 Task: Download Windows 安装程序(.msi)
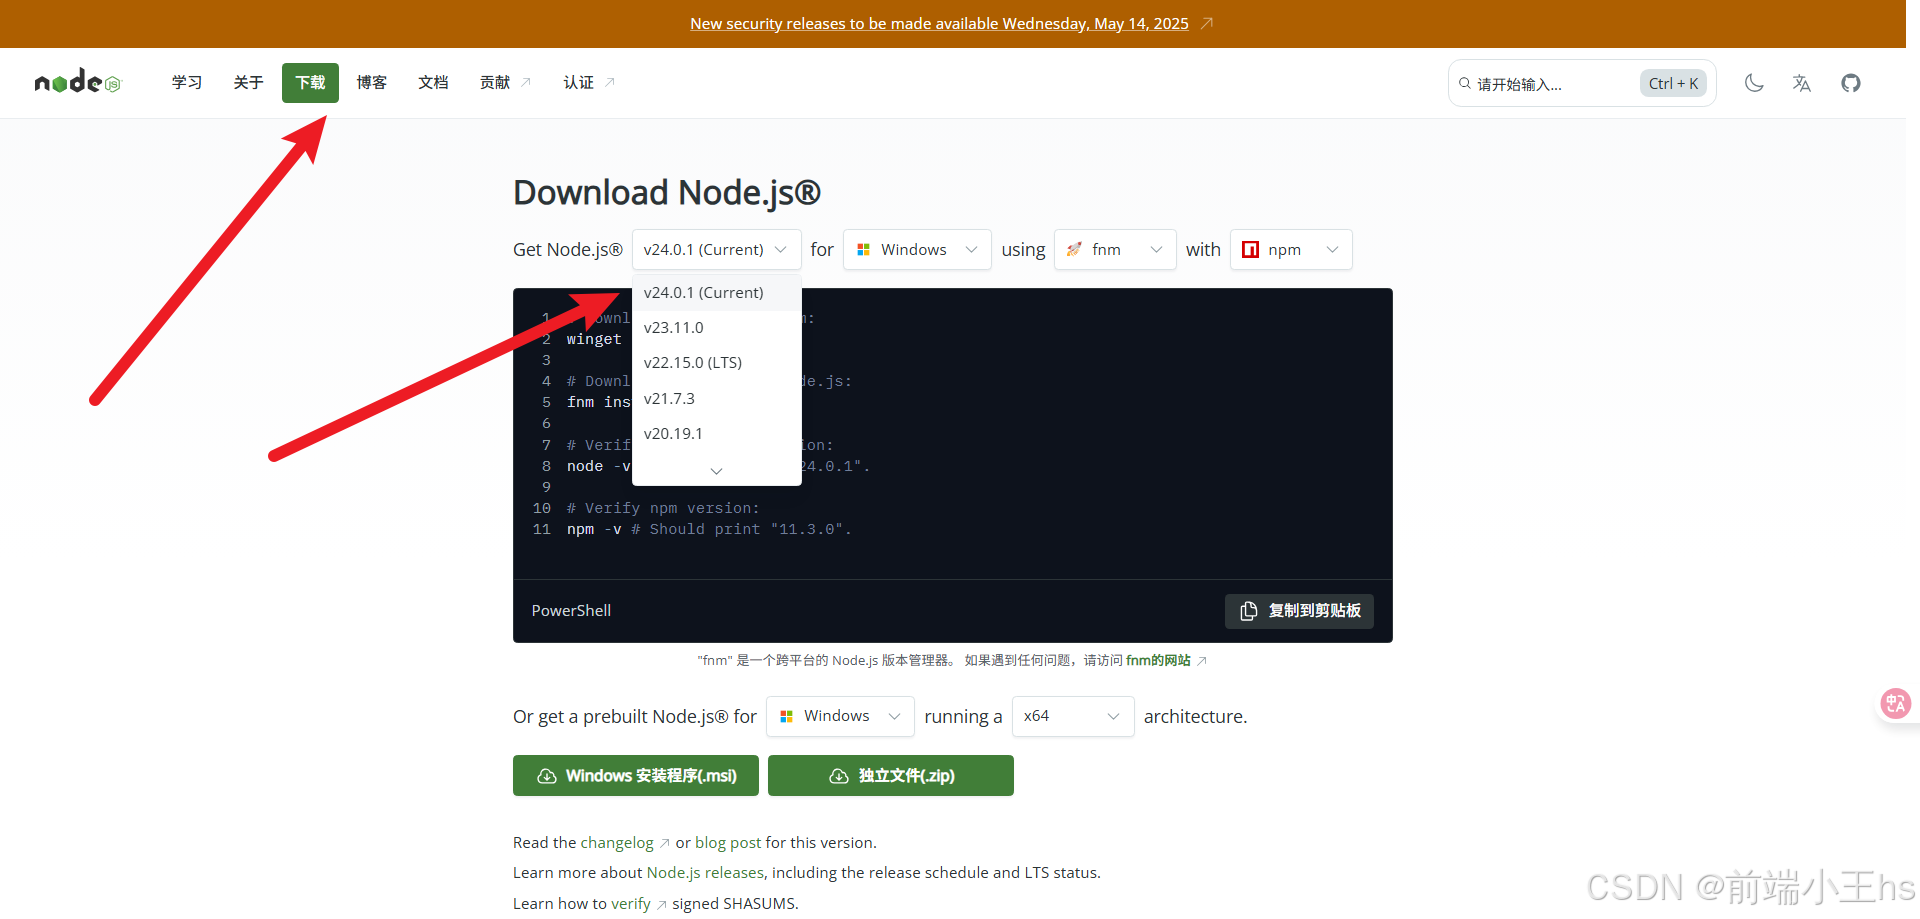point(636,776)
